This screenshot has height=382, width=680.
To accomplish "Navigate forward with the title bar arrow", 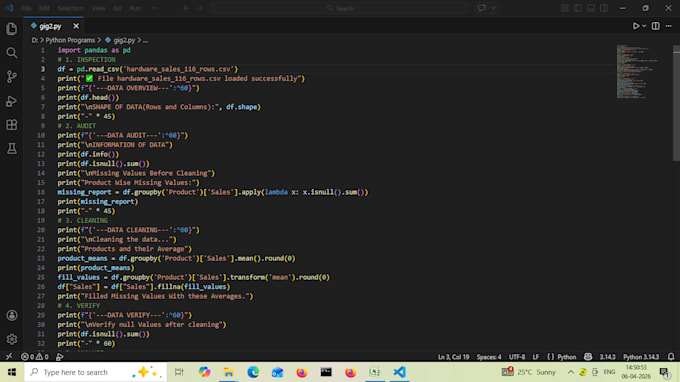I will click(200, 8).
